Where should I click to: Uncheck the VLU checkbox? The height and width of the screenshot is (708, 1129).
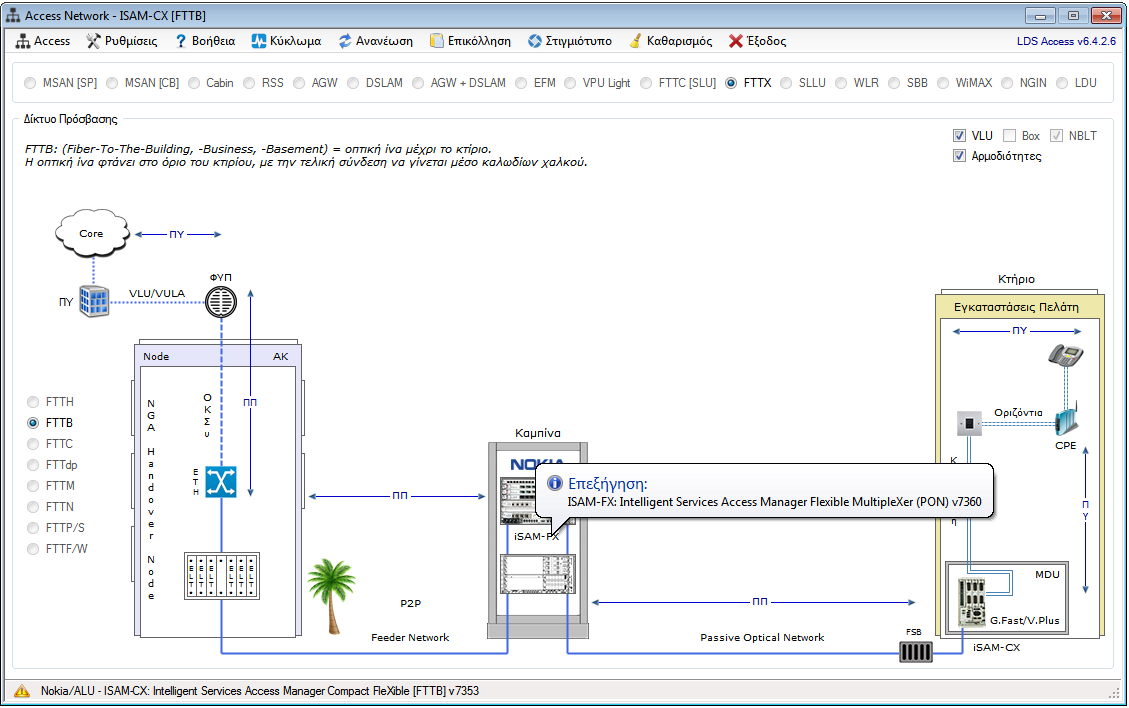click(960, 136)
